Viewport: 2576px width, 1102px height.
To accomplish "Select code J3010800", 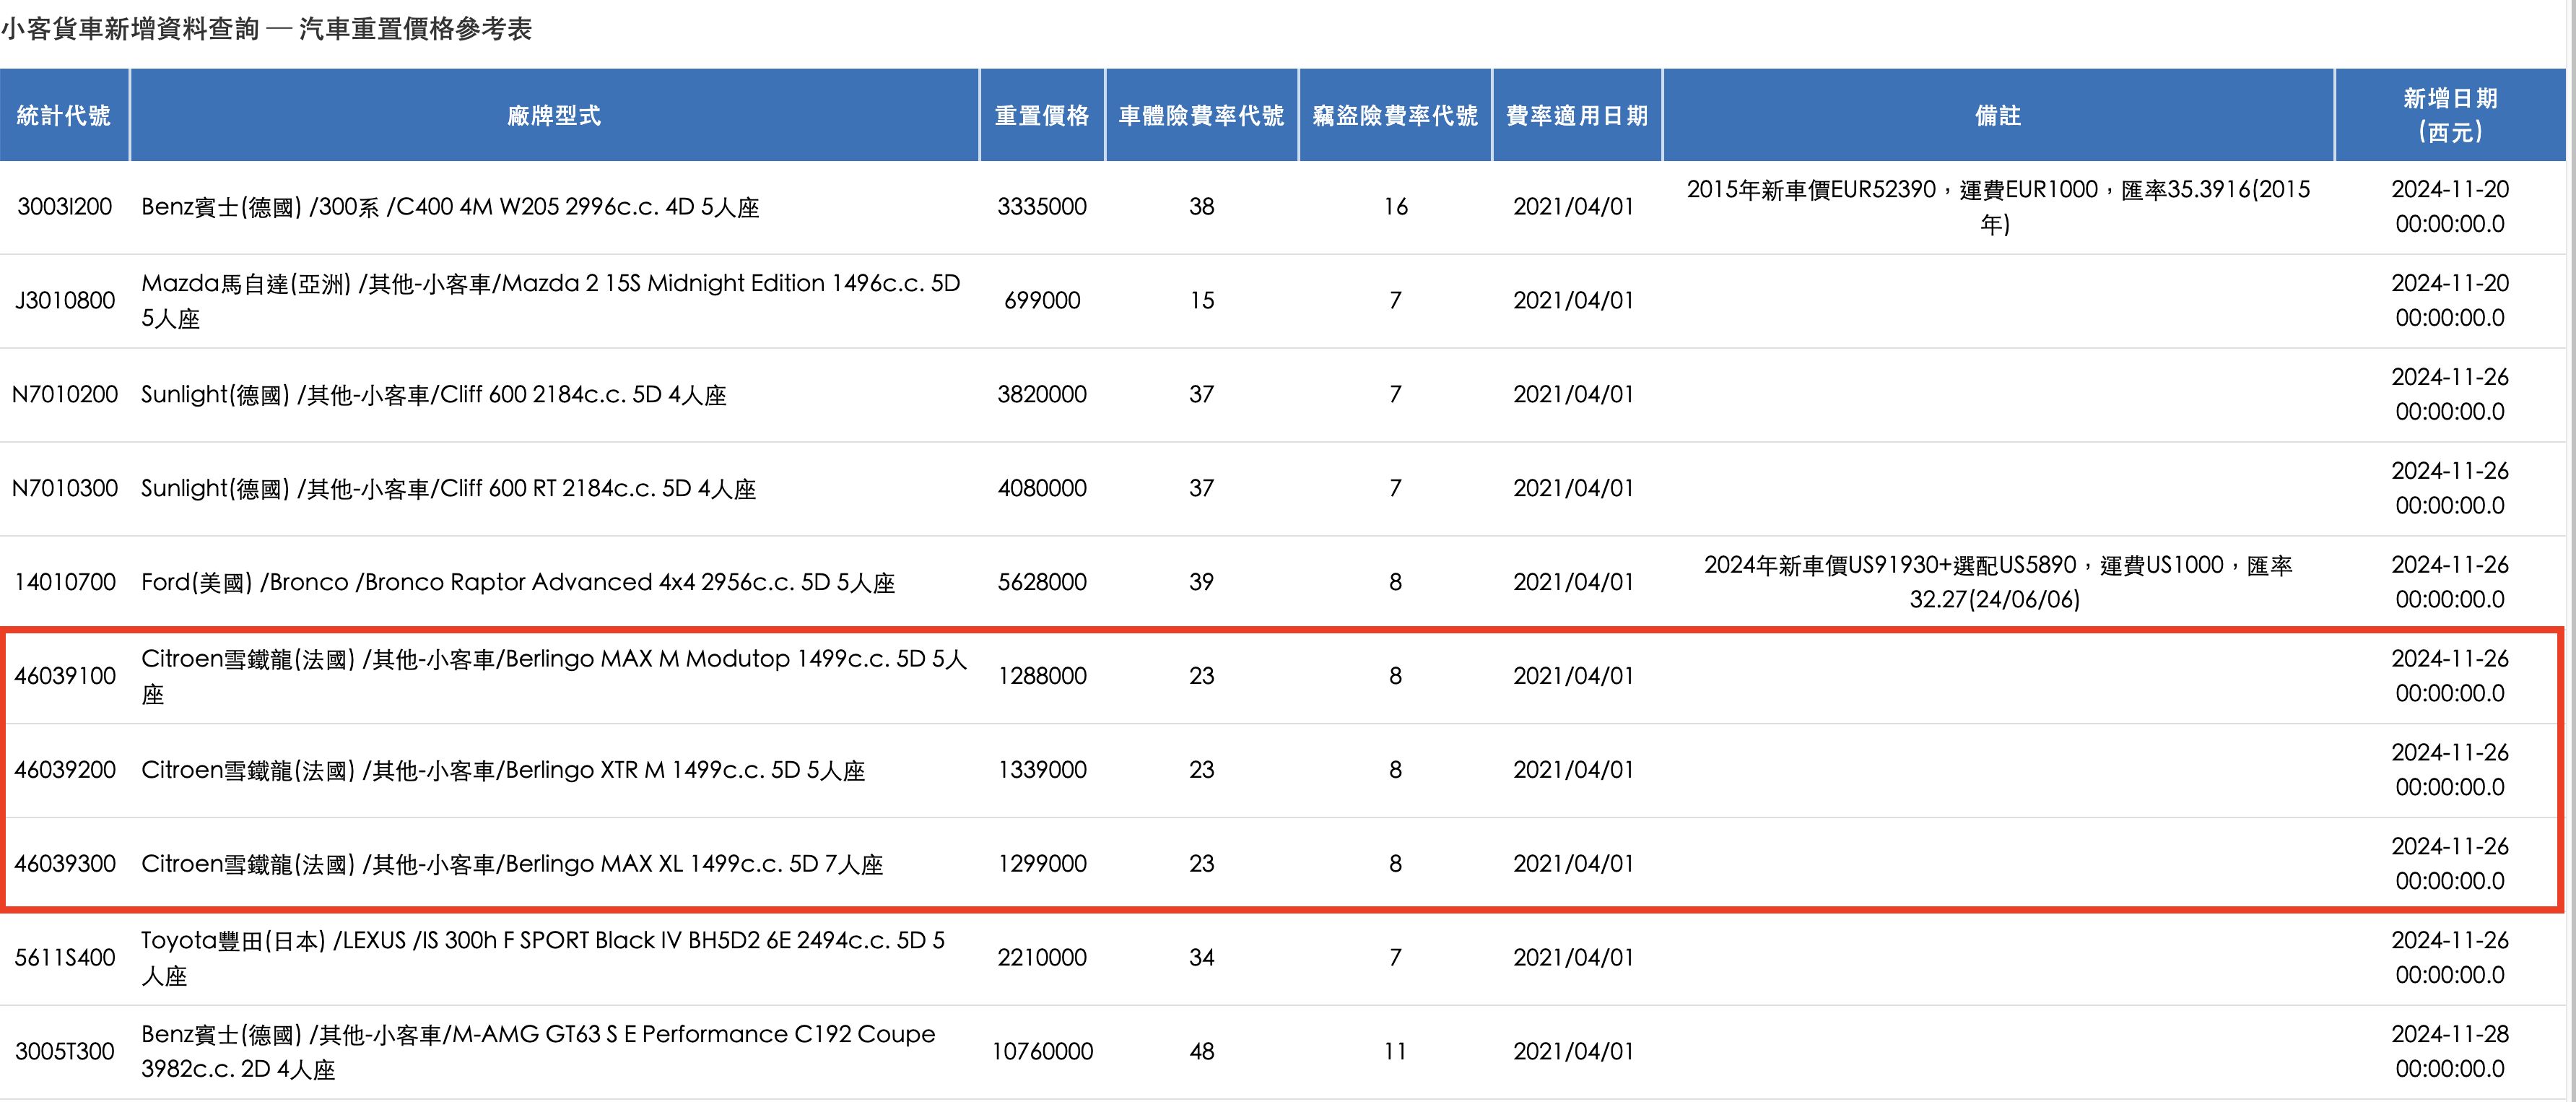I will tap(65, 301).
